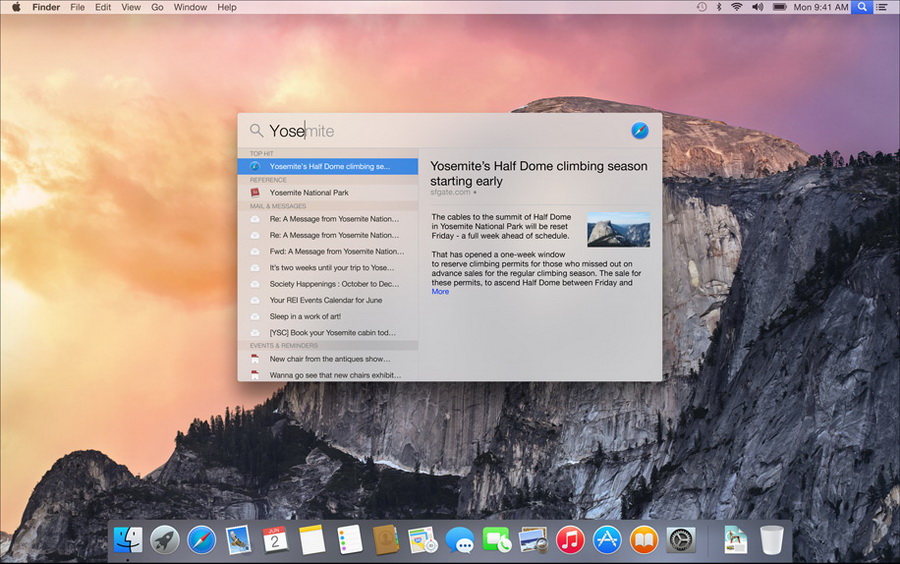This screenshot has height=564, width=900.
Task: Open the Window menu
Action: [190, 7]
